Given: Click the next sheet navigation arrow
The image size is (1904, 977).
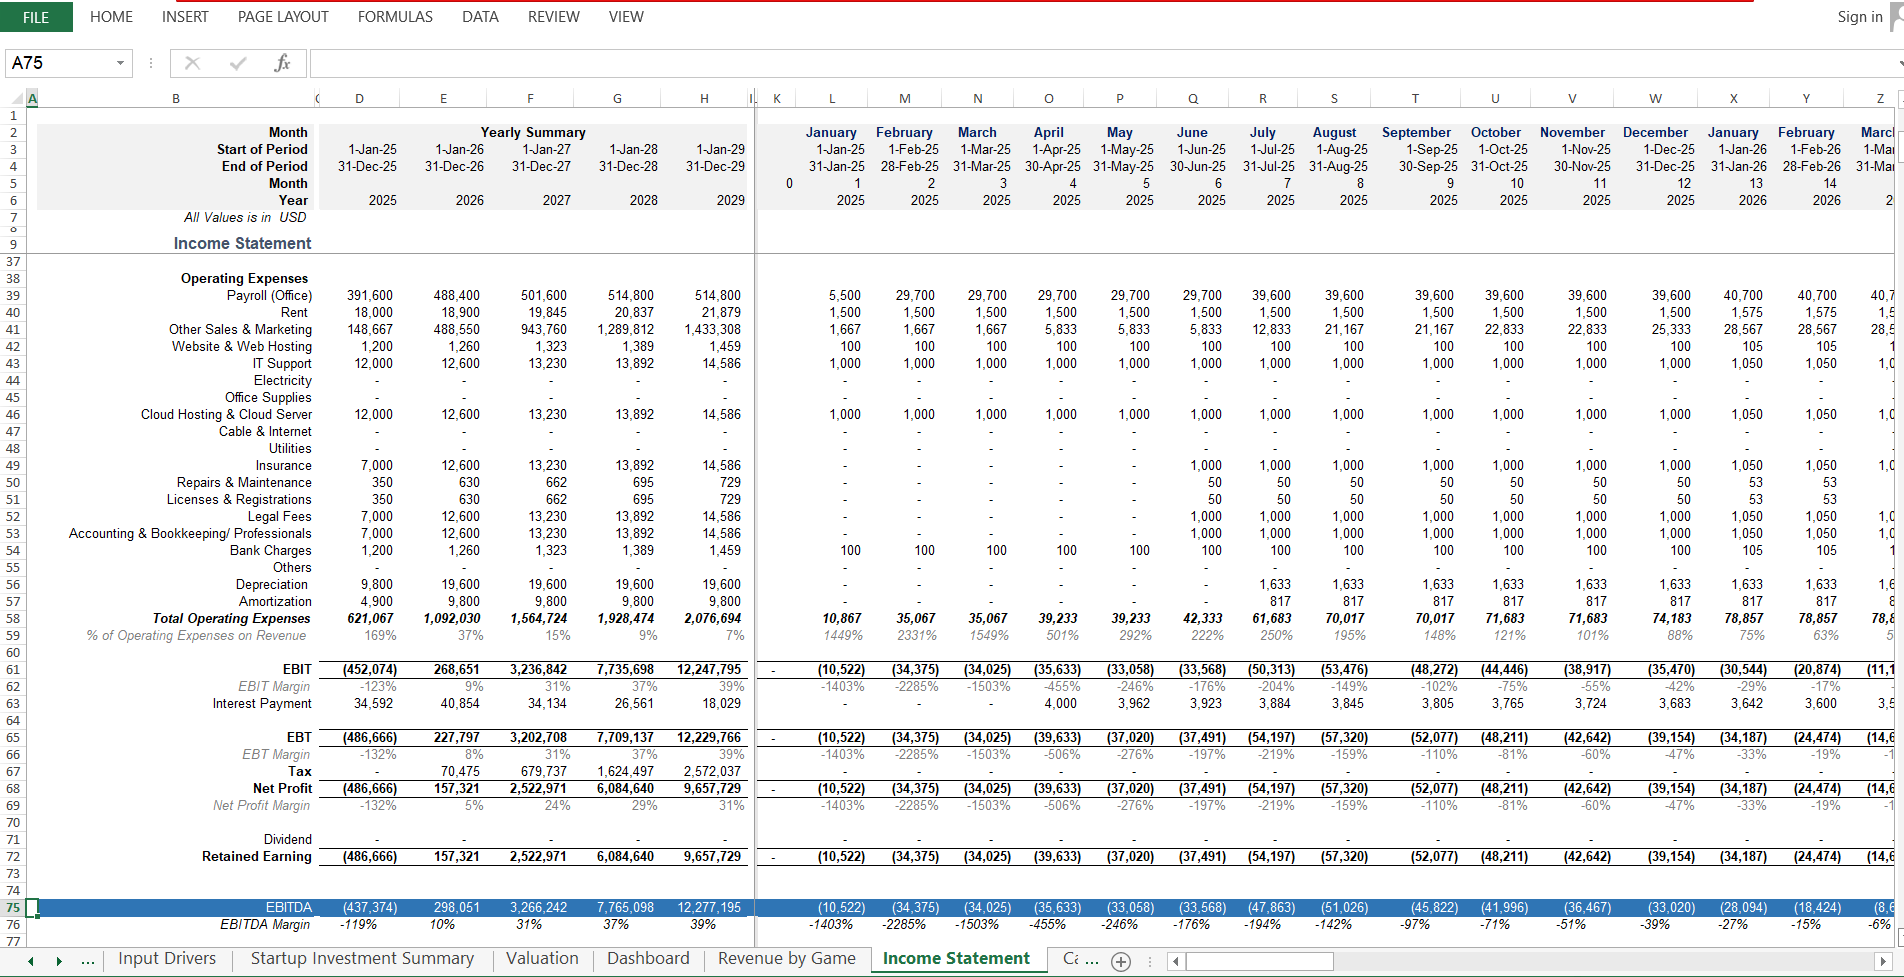Looking at the screenshot, I should 59,961.
